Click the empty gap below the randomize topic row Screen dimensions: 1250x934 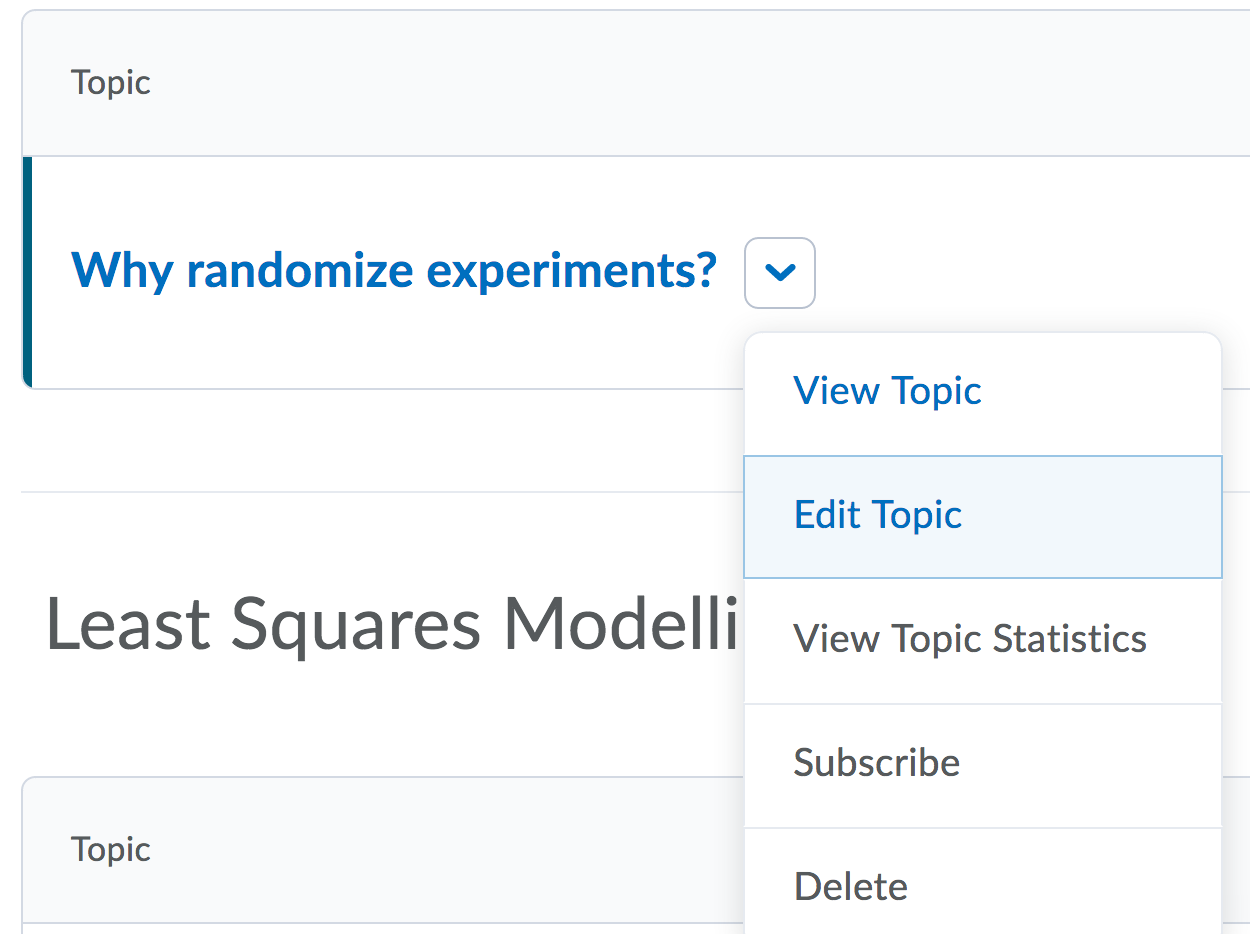[x=380, y=440]
